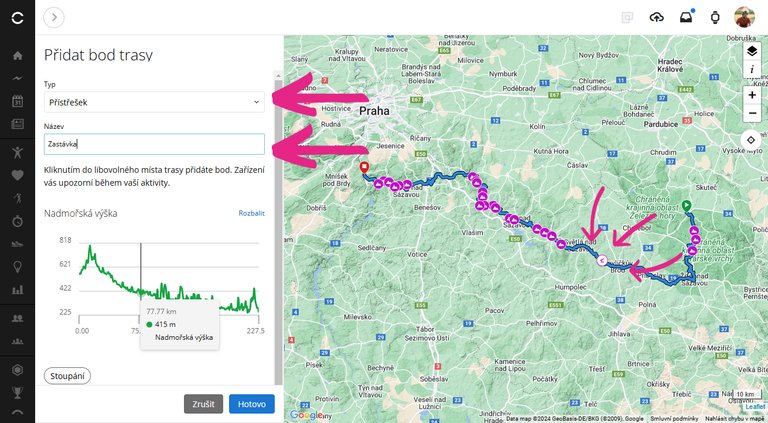Open the notifications inbox icon
This screenshot has width=768, height=423.
[x=685, y=17]
